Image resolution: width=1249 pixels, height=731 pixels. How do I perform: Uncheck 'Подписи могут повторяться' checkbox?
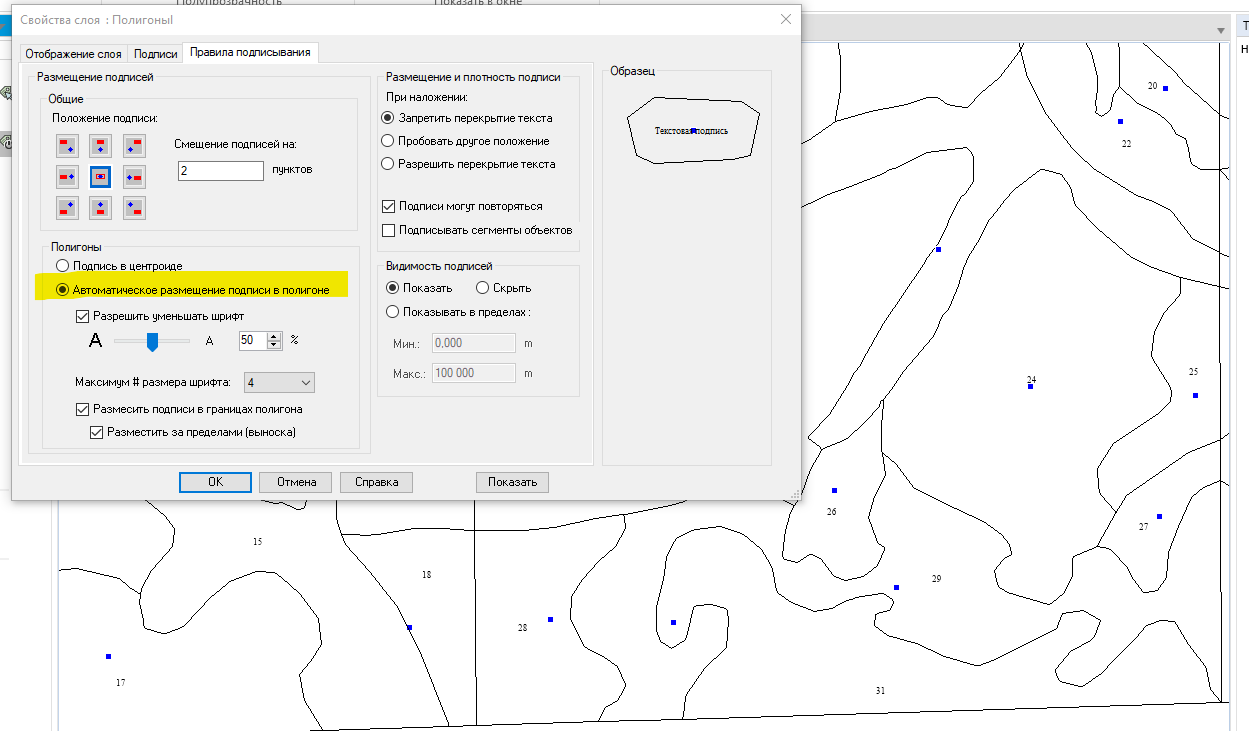click(x=389, y=206)
